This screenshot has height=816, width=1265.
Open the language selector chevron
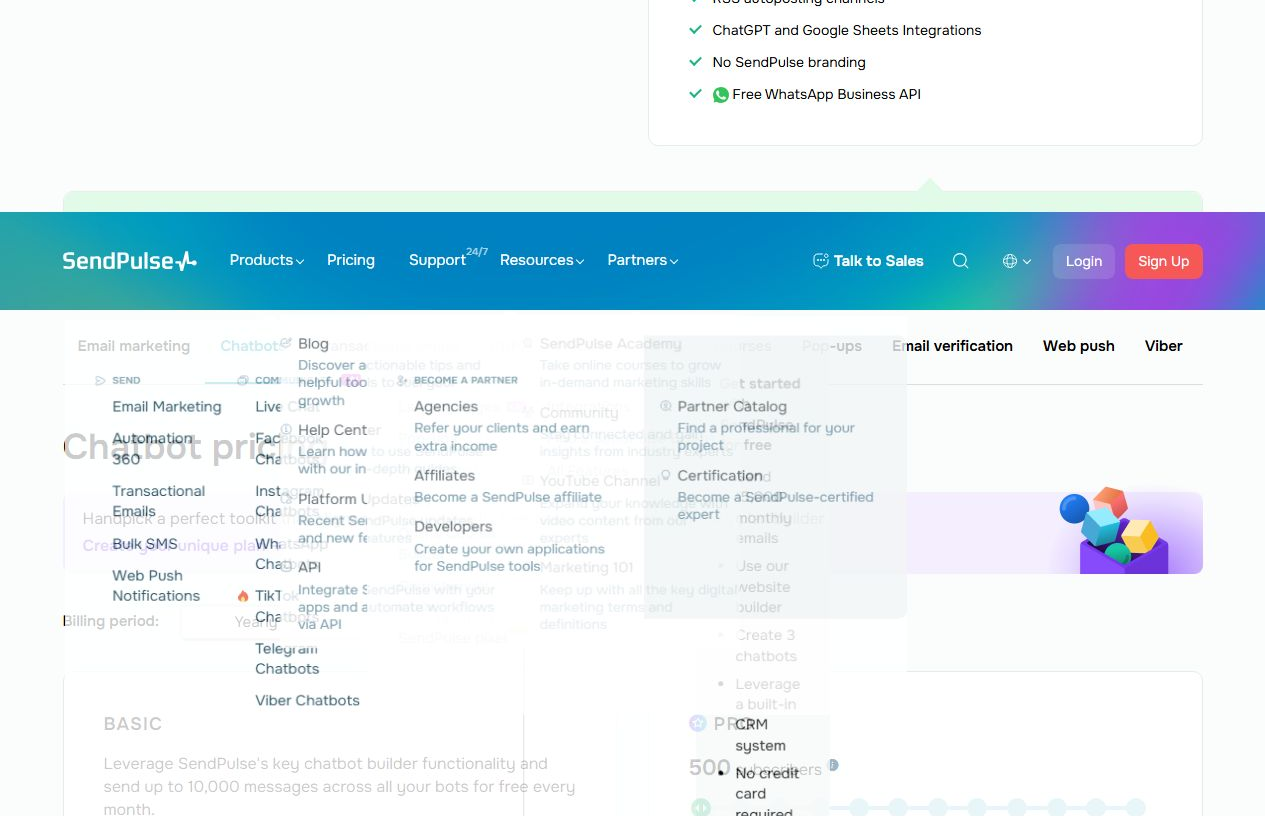1027,261
